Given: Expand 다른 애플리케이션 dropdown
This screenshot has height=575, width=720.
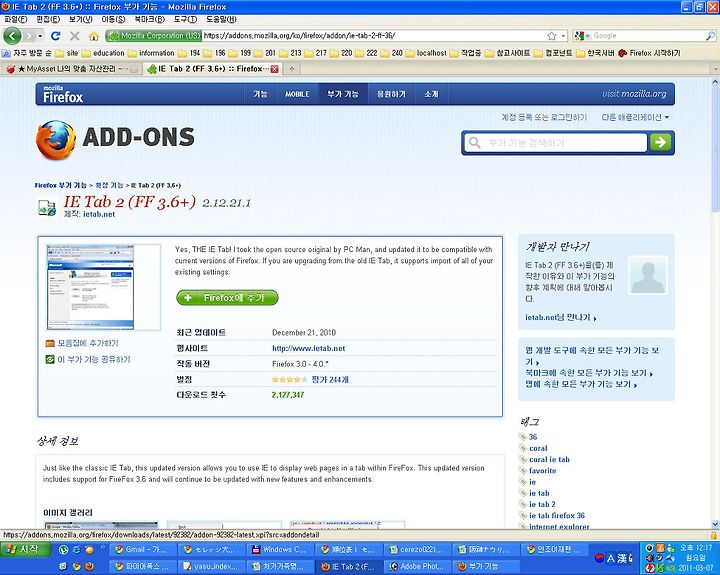Looking at the screenshot, I should [x=635, y=118].
